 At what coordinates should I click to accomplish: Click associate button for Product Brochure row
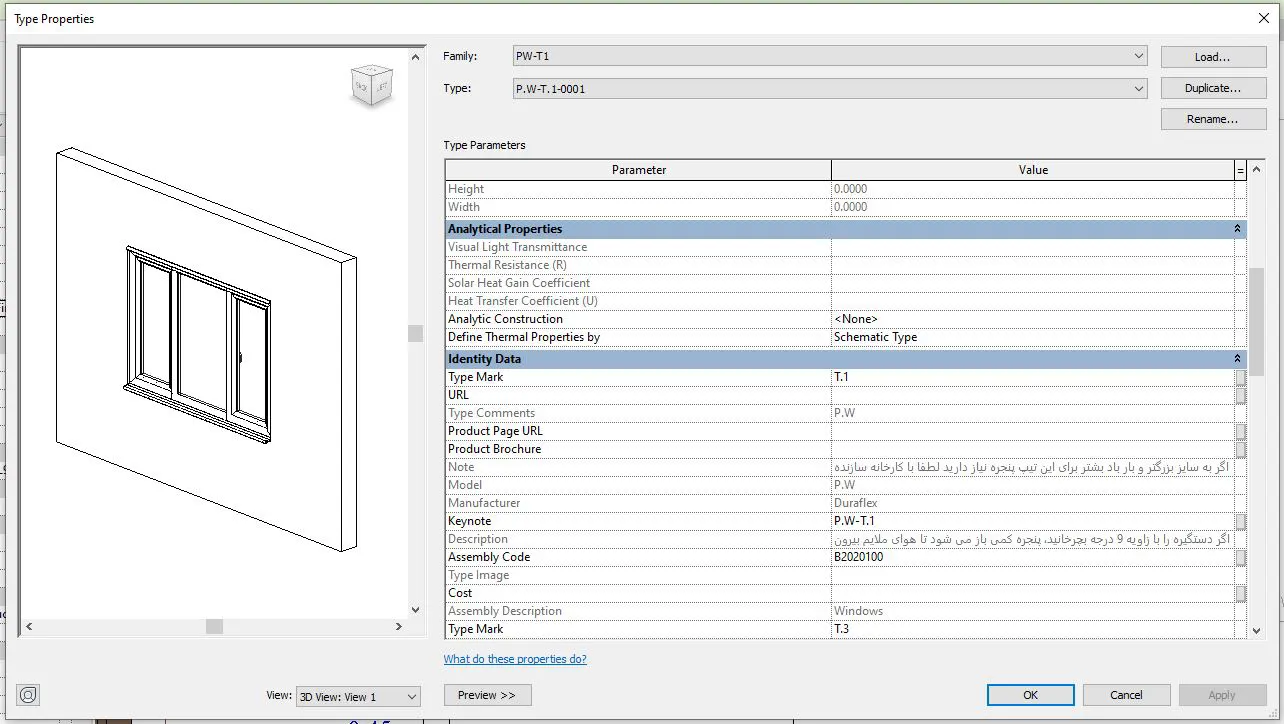tap(1240, 449)
